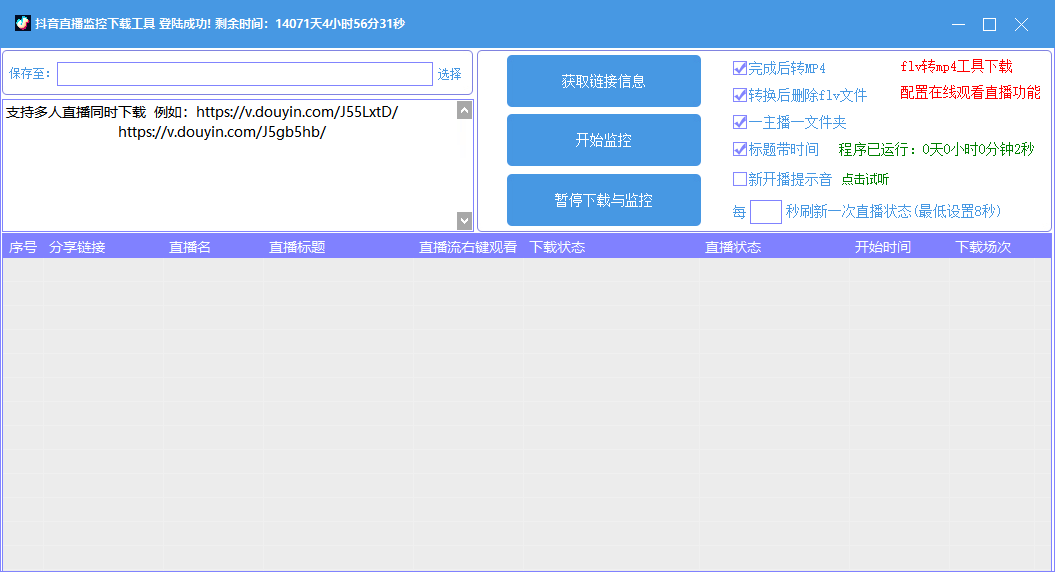Click the 选择 link to choose folder
This screenshot has width=1055, height=572.
(x=449, y=74)
